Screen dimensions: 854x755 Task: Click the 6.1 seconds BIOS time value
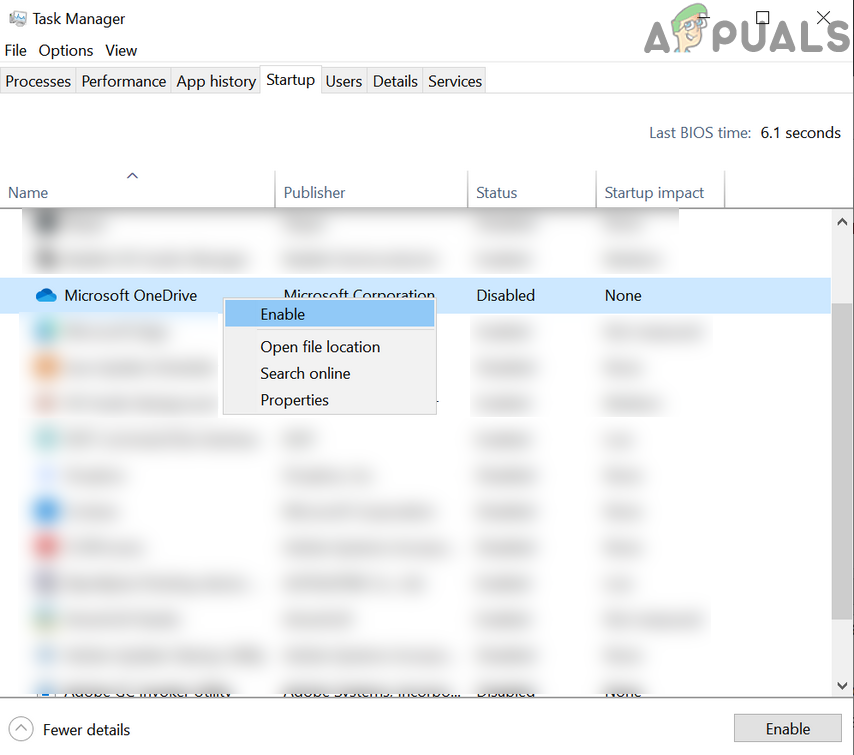[x=800, y=133]
